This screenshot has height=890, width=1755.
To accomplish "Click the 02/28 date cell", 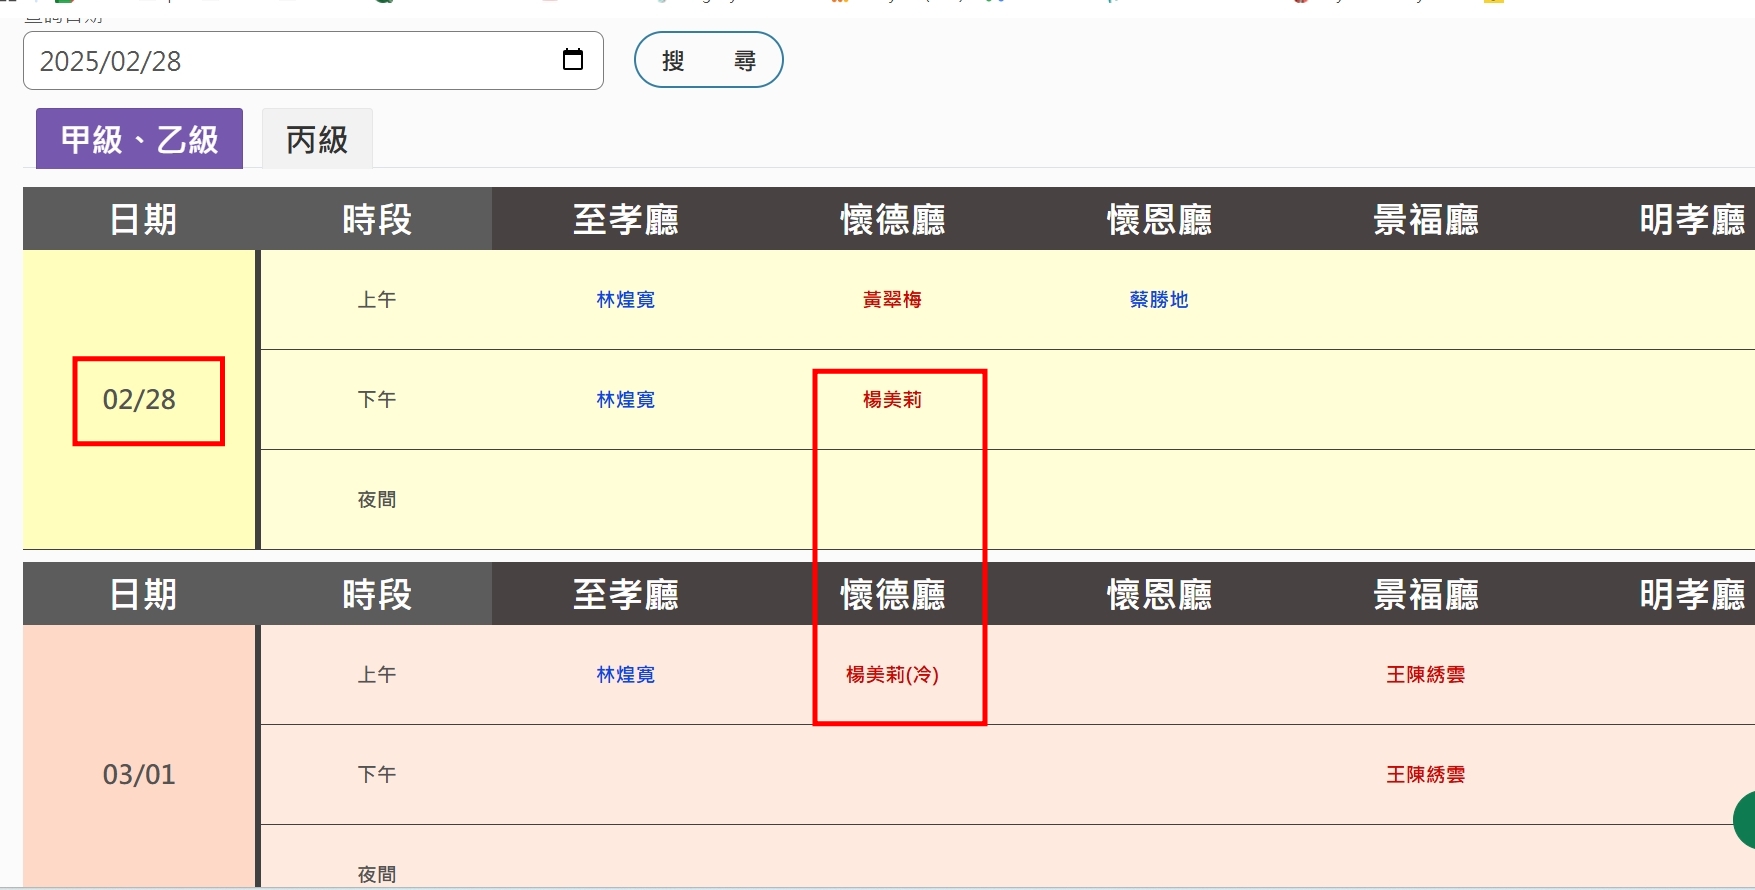I will [139, 400].
